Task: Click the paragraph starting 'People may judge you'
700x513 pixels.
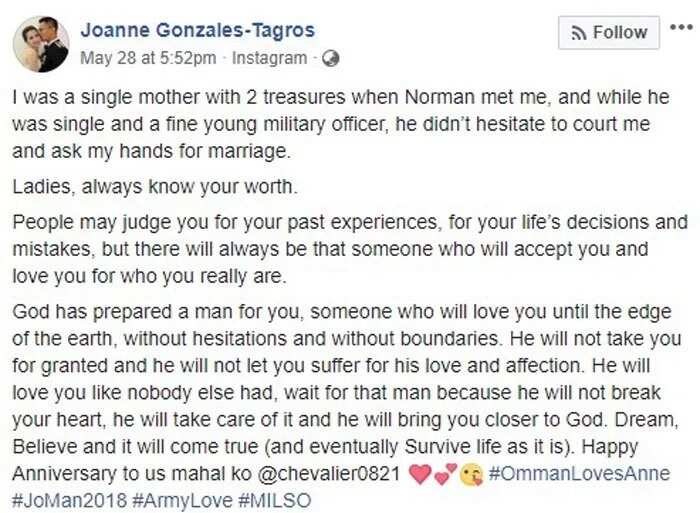Action: 350,249
